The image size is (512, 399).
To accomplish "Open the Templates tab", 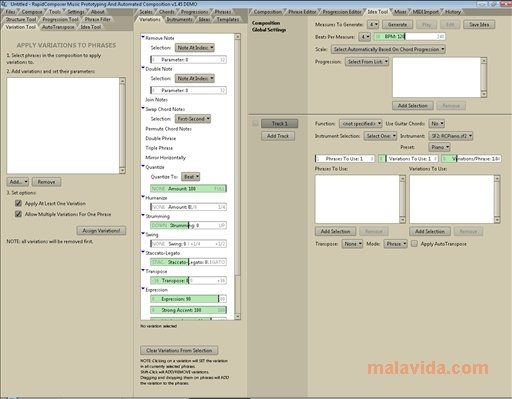I will click(x=228, y=19).
